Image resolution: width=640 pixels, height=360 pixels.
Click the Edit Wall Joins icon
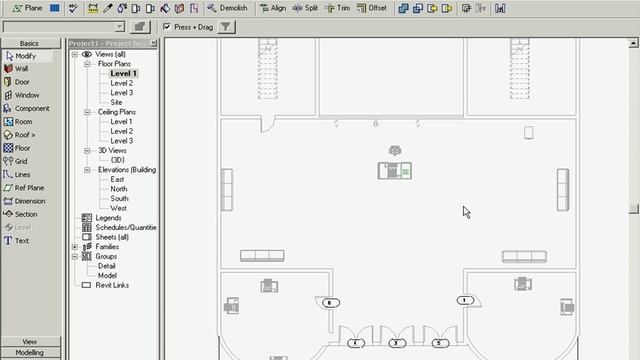tap(466, 8)
